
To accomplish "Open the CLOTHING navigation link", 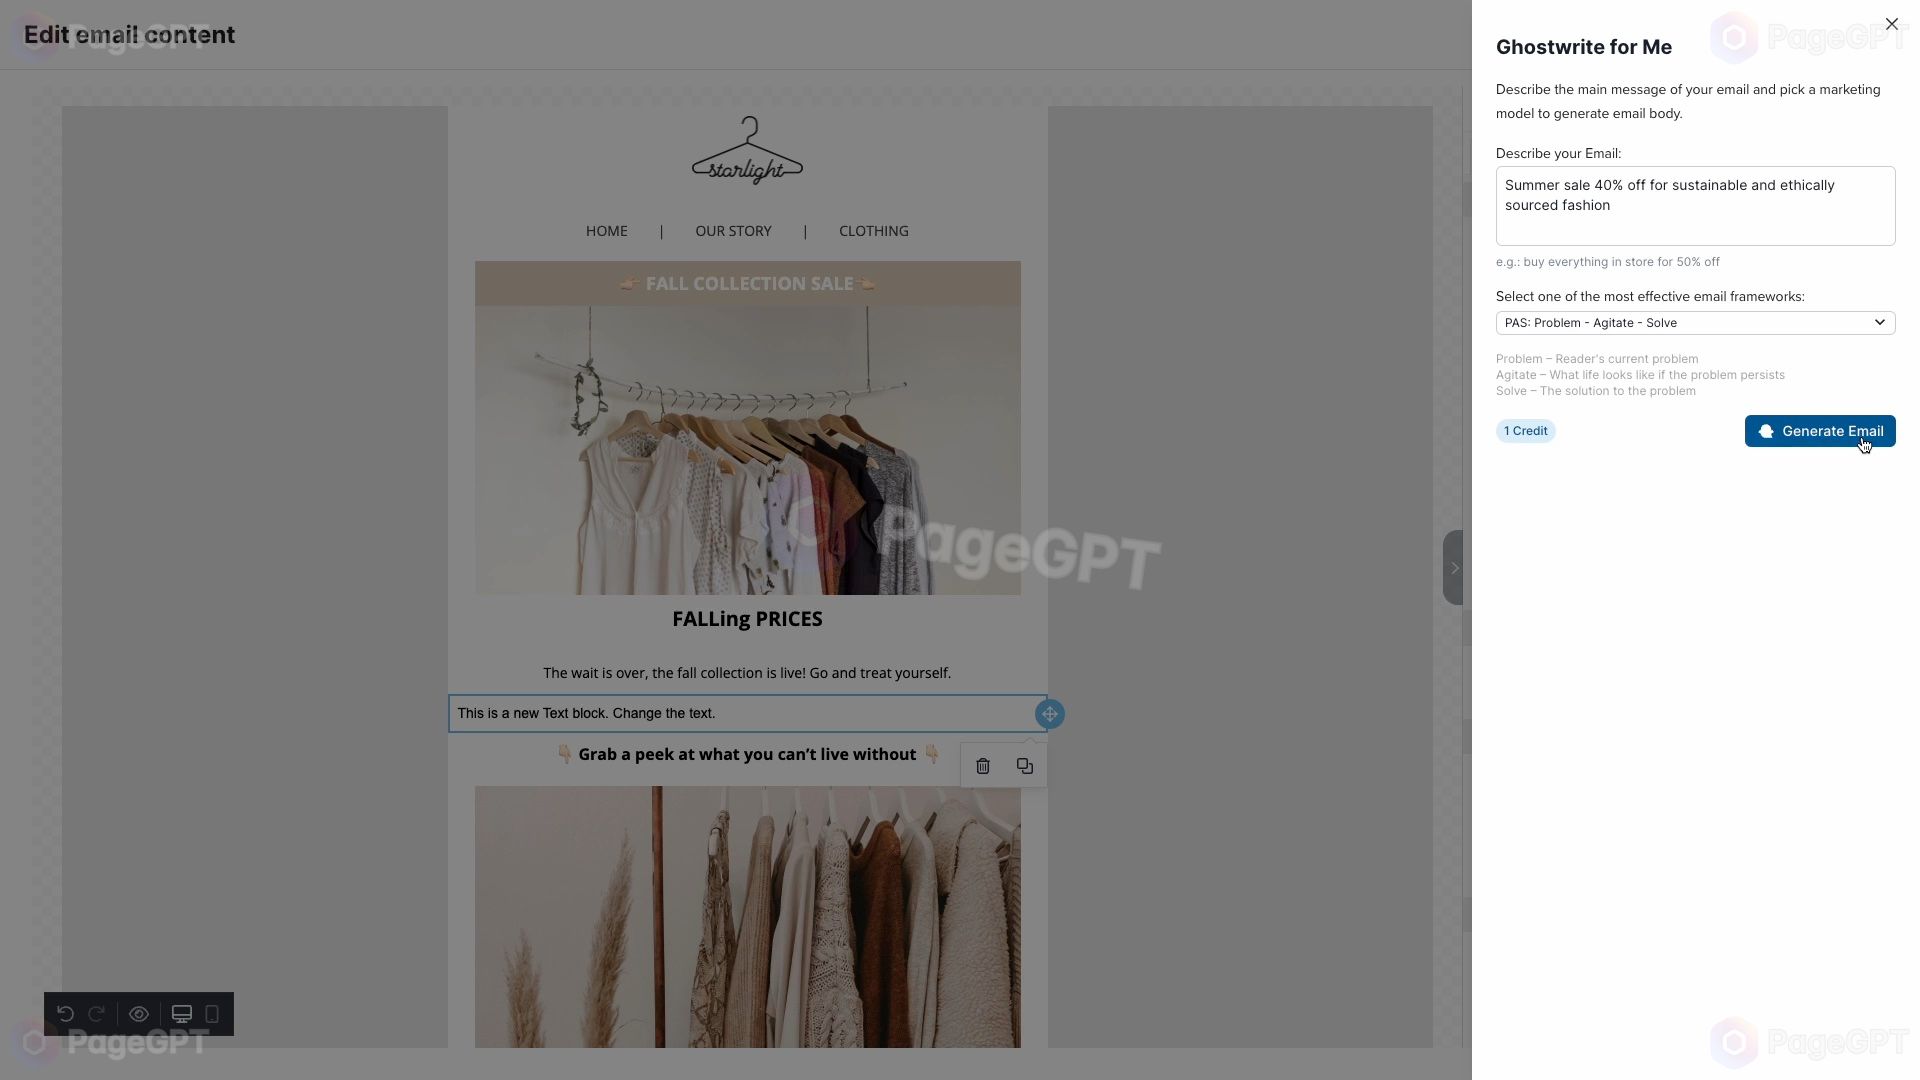I will [874, 229].
